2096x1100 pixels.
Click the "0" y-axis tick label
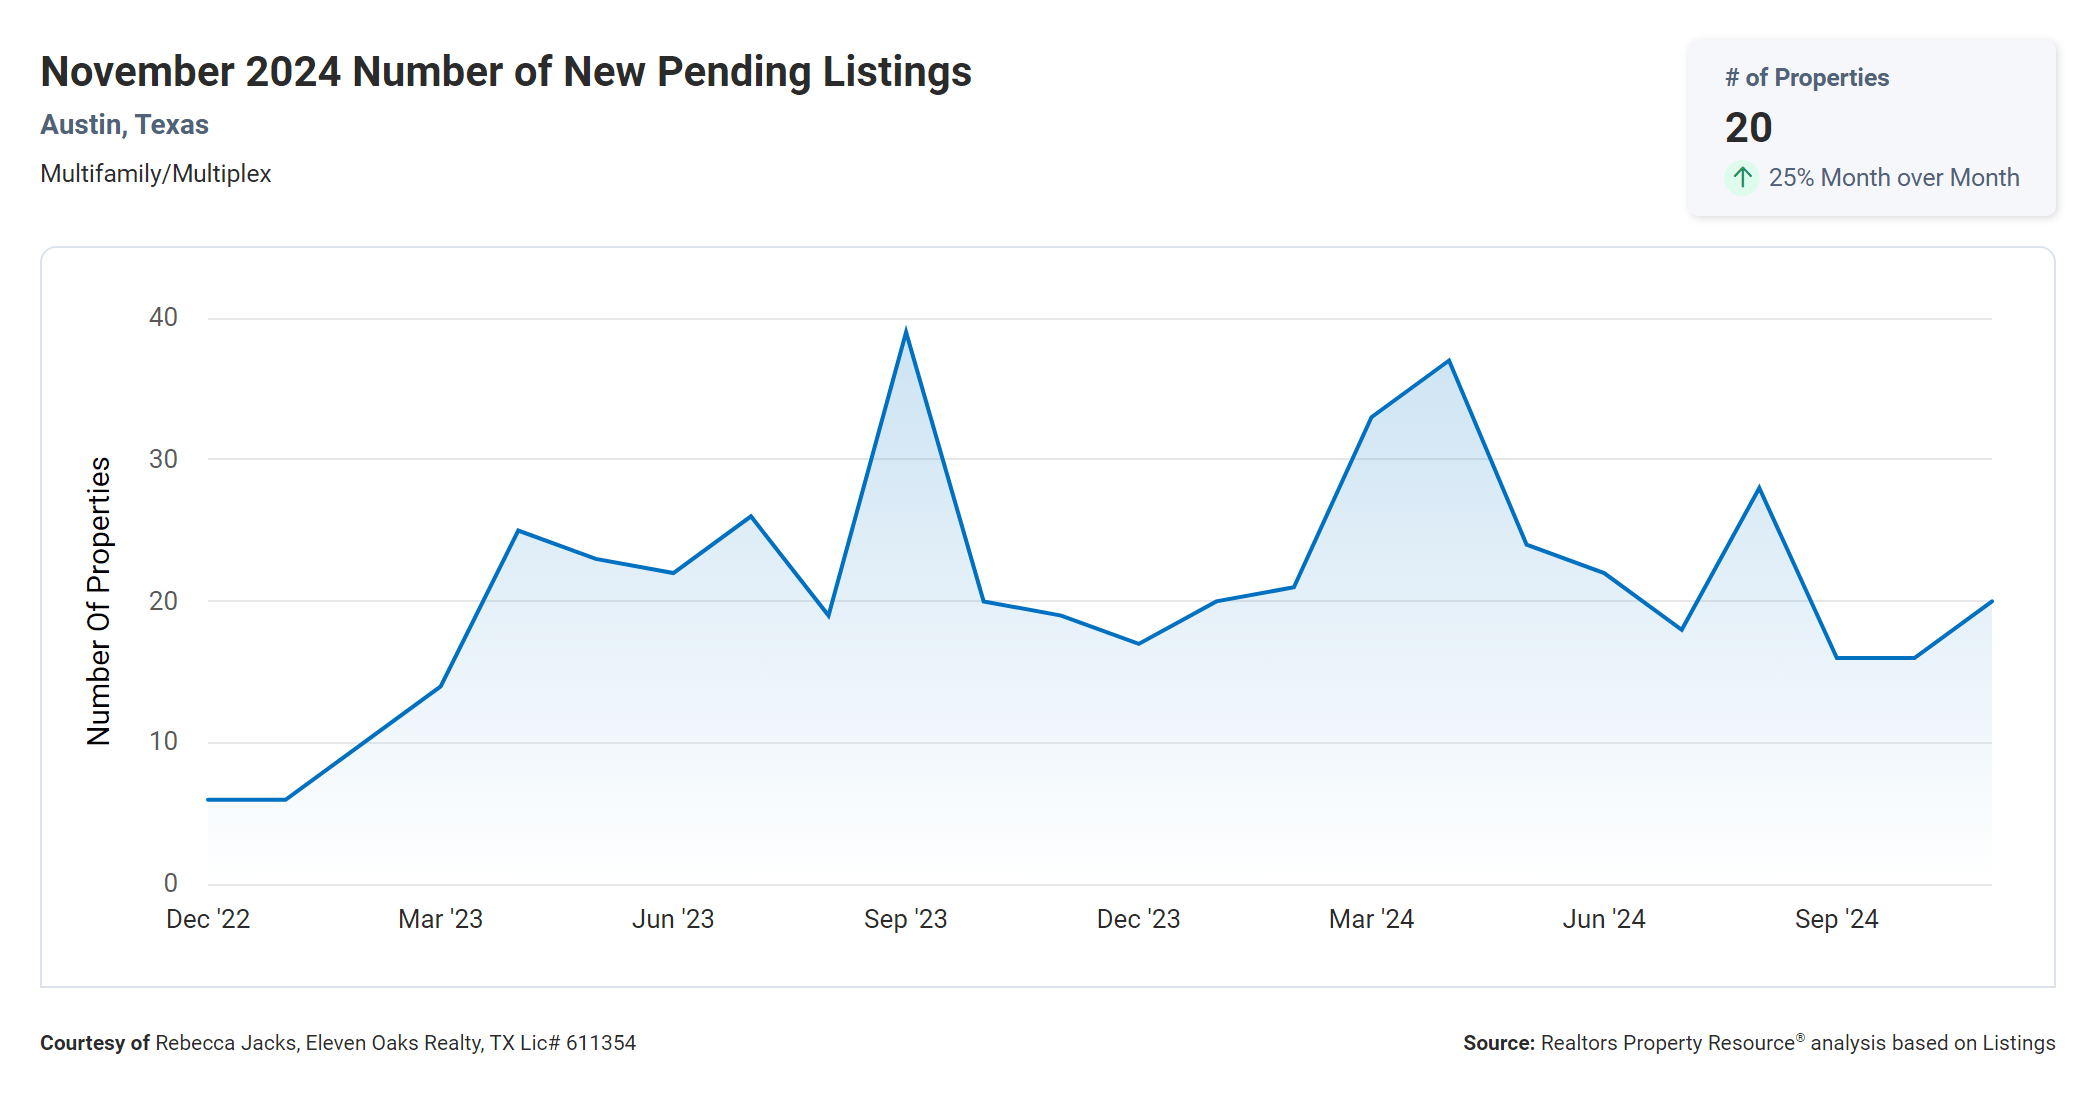(x=171, y=883)
